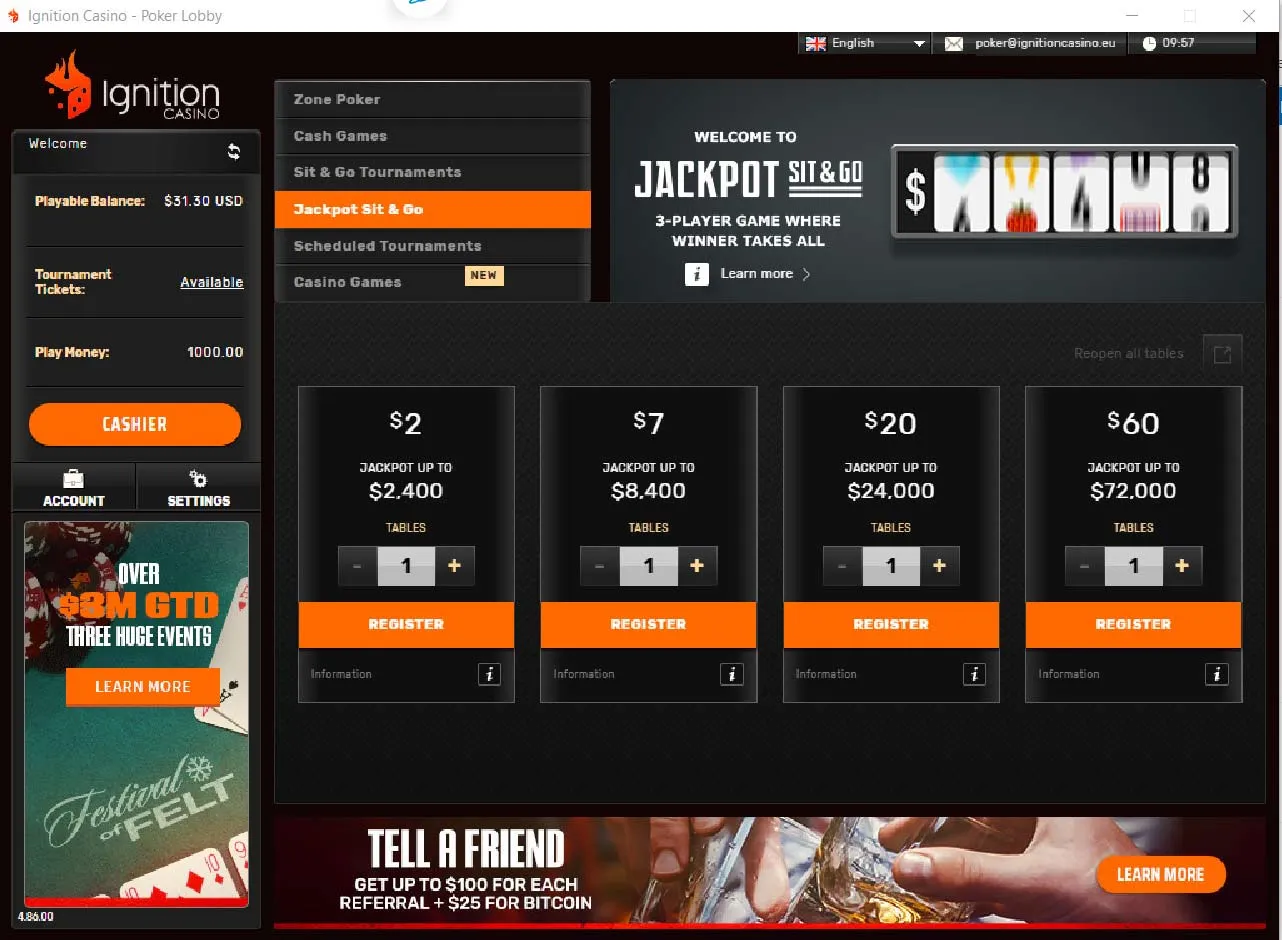Open the Cashier
Screen dimensions: 1282x940
pyautogui.click(x=135, y=424)
